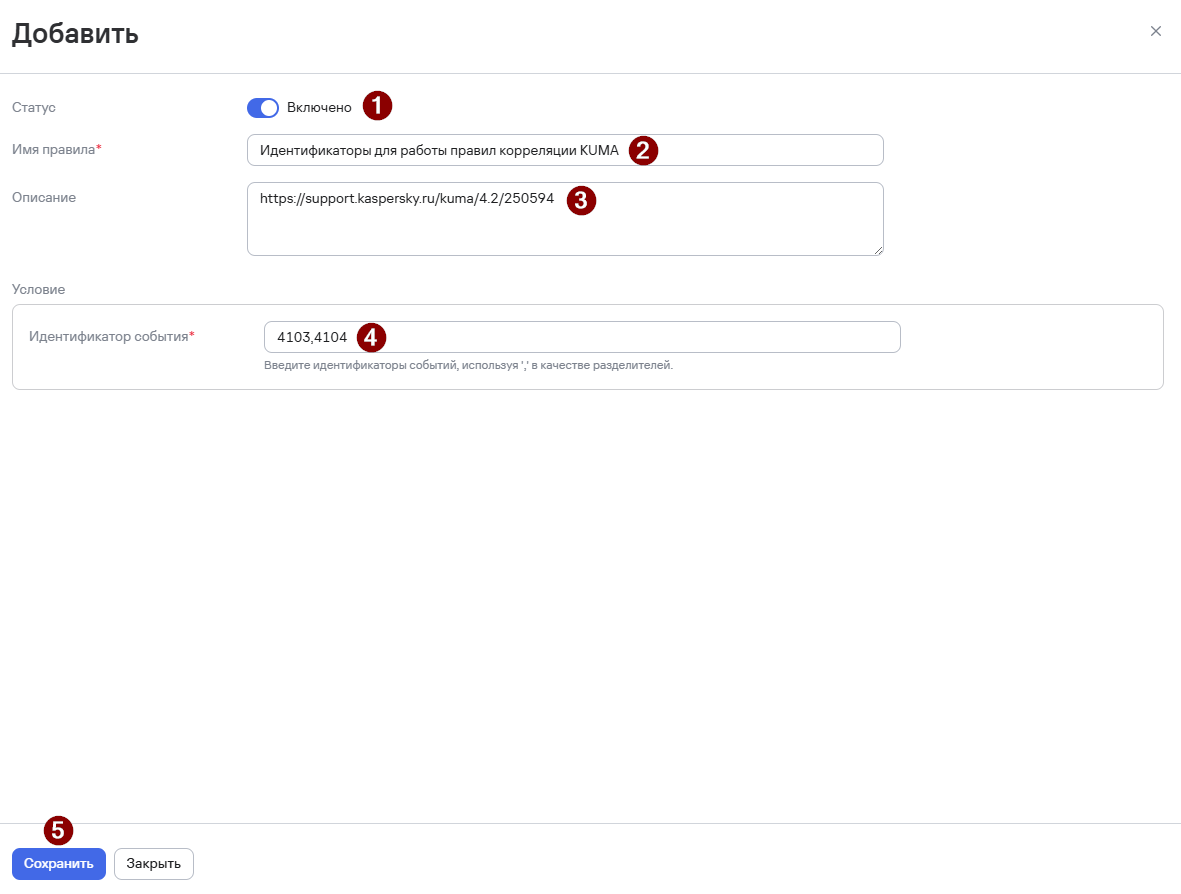Viewport: 1181px width, 894px height.
Task: Click inside the Описание text area
Action: pos(565,219)
